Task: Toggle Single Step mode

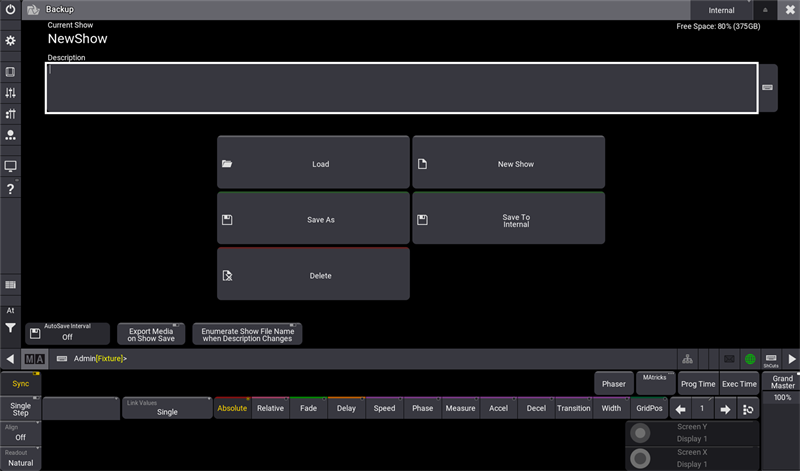Action: point(20,409)
